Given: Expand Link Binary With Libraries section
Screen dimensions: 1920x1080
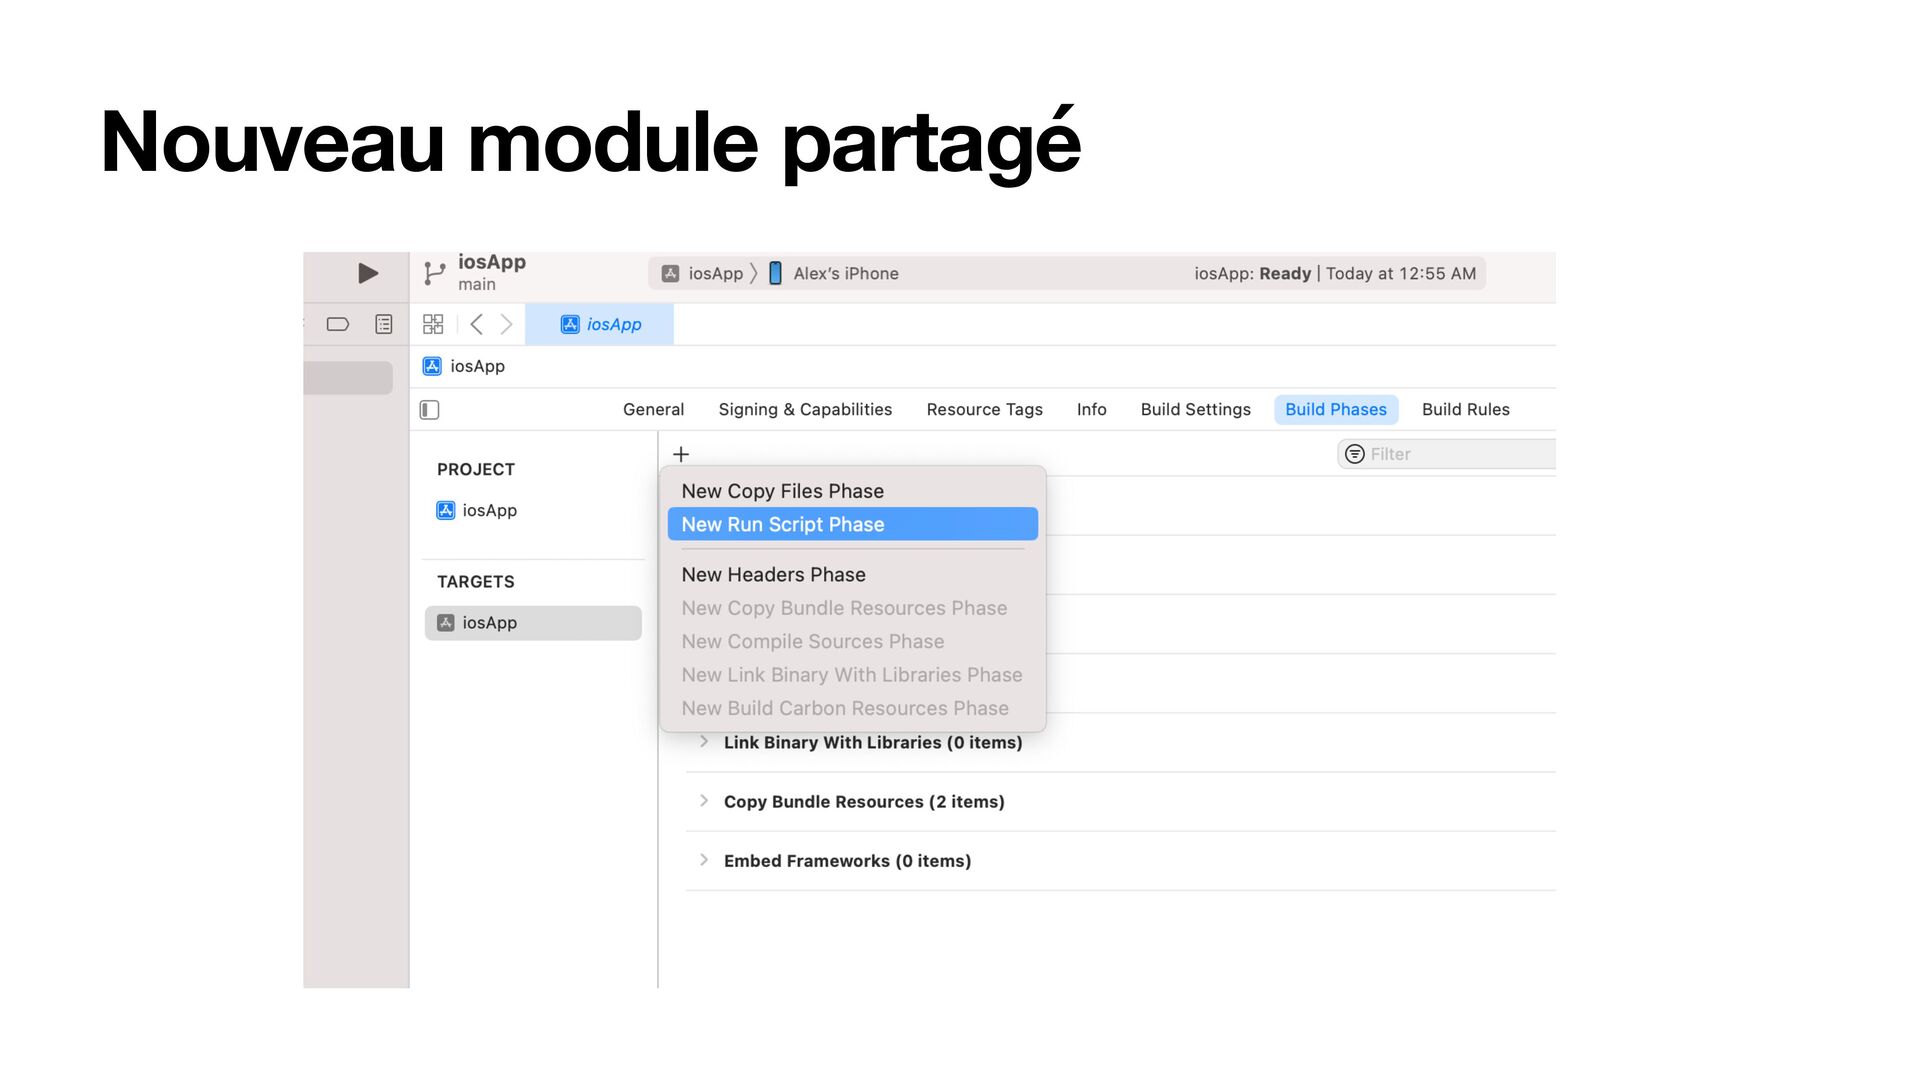Looking at the screenshot, I should [704, 742].
